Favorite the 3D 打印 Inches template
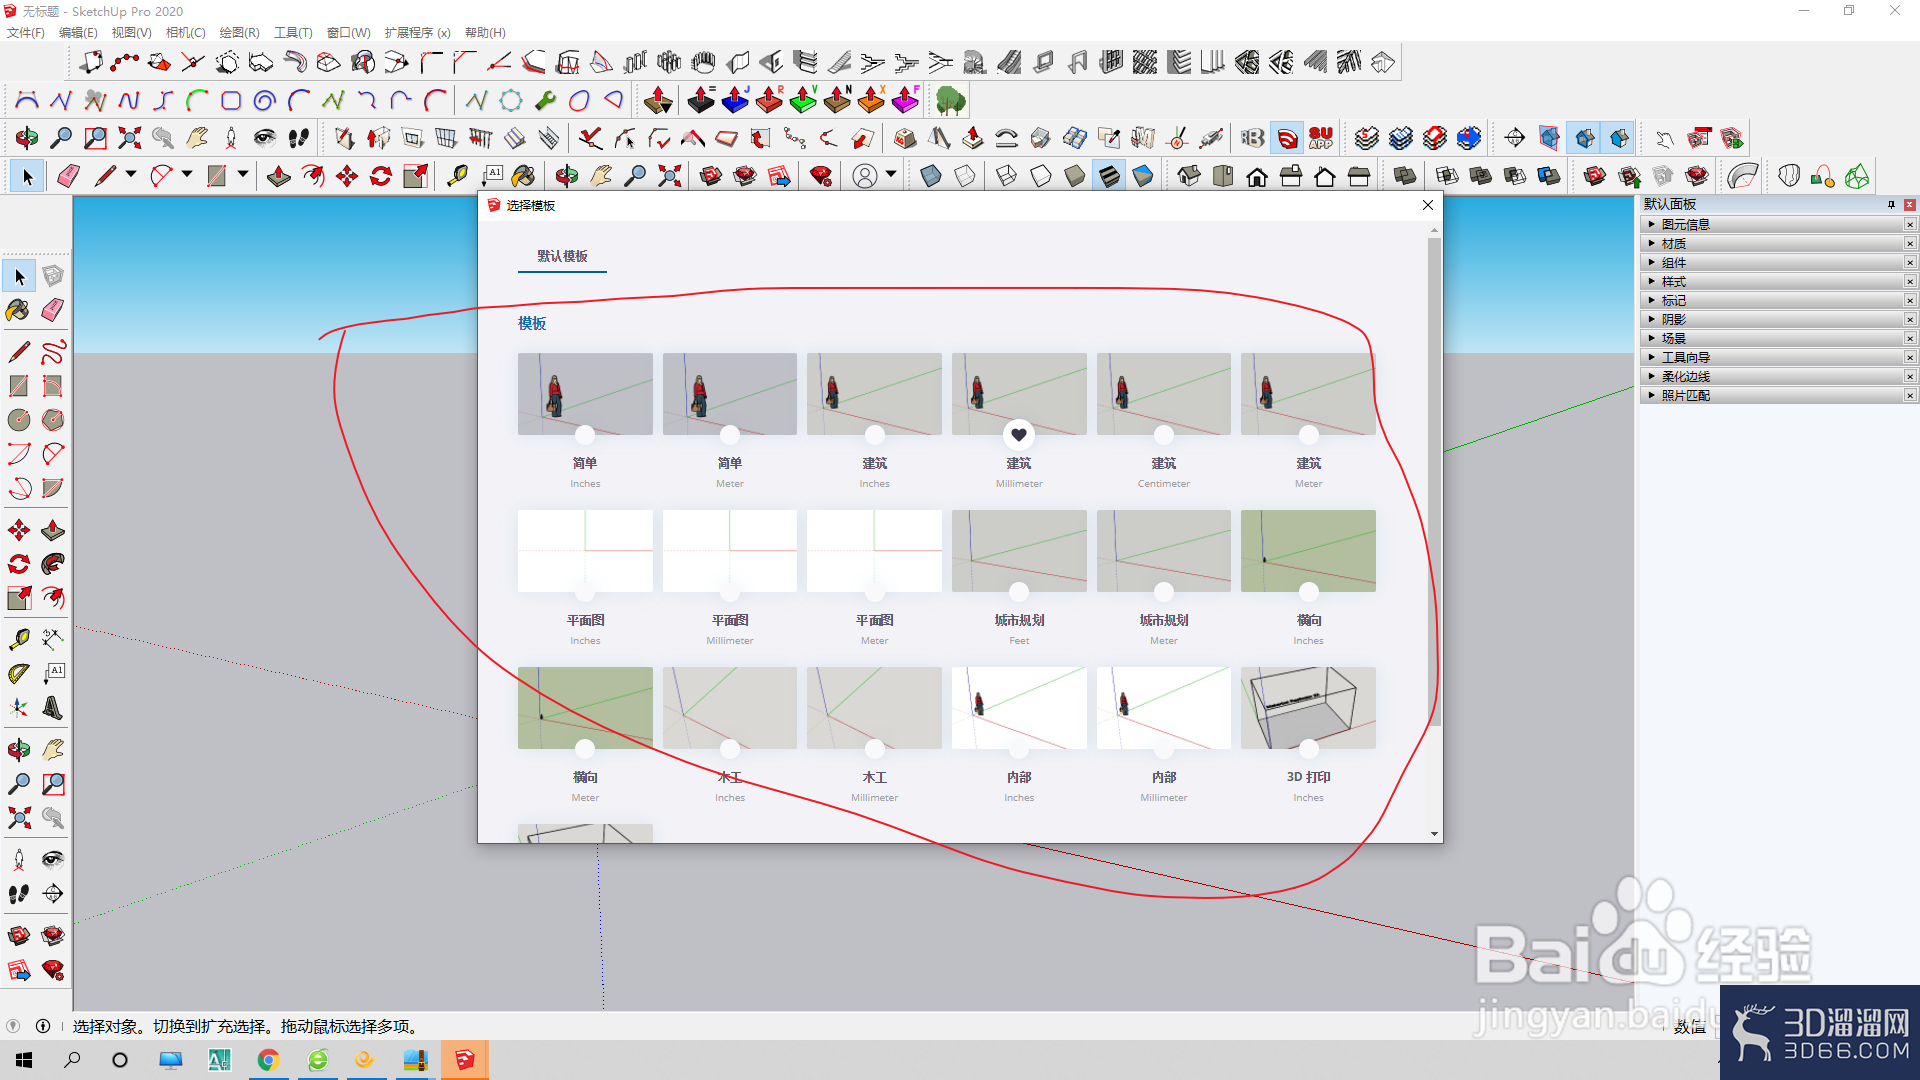Viewport: 1920px width, 1080px height. 1309,749
